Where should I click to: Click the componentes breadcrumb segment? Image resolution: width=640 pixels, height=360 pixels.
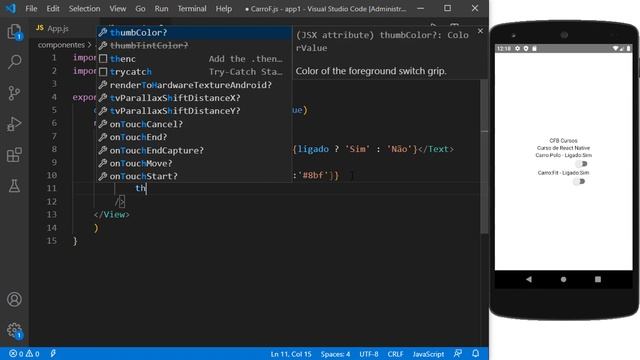pos(61,45)
